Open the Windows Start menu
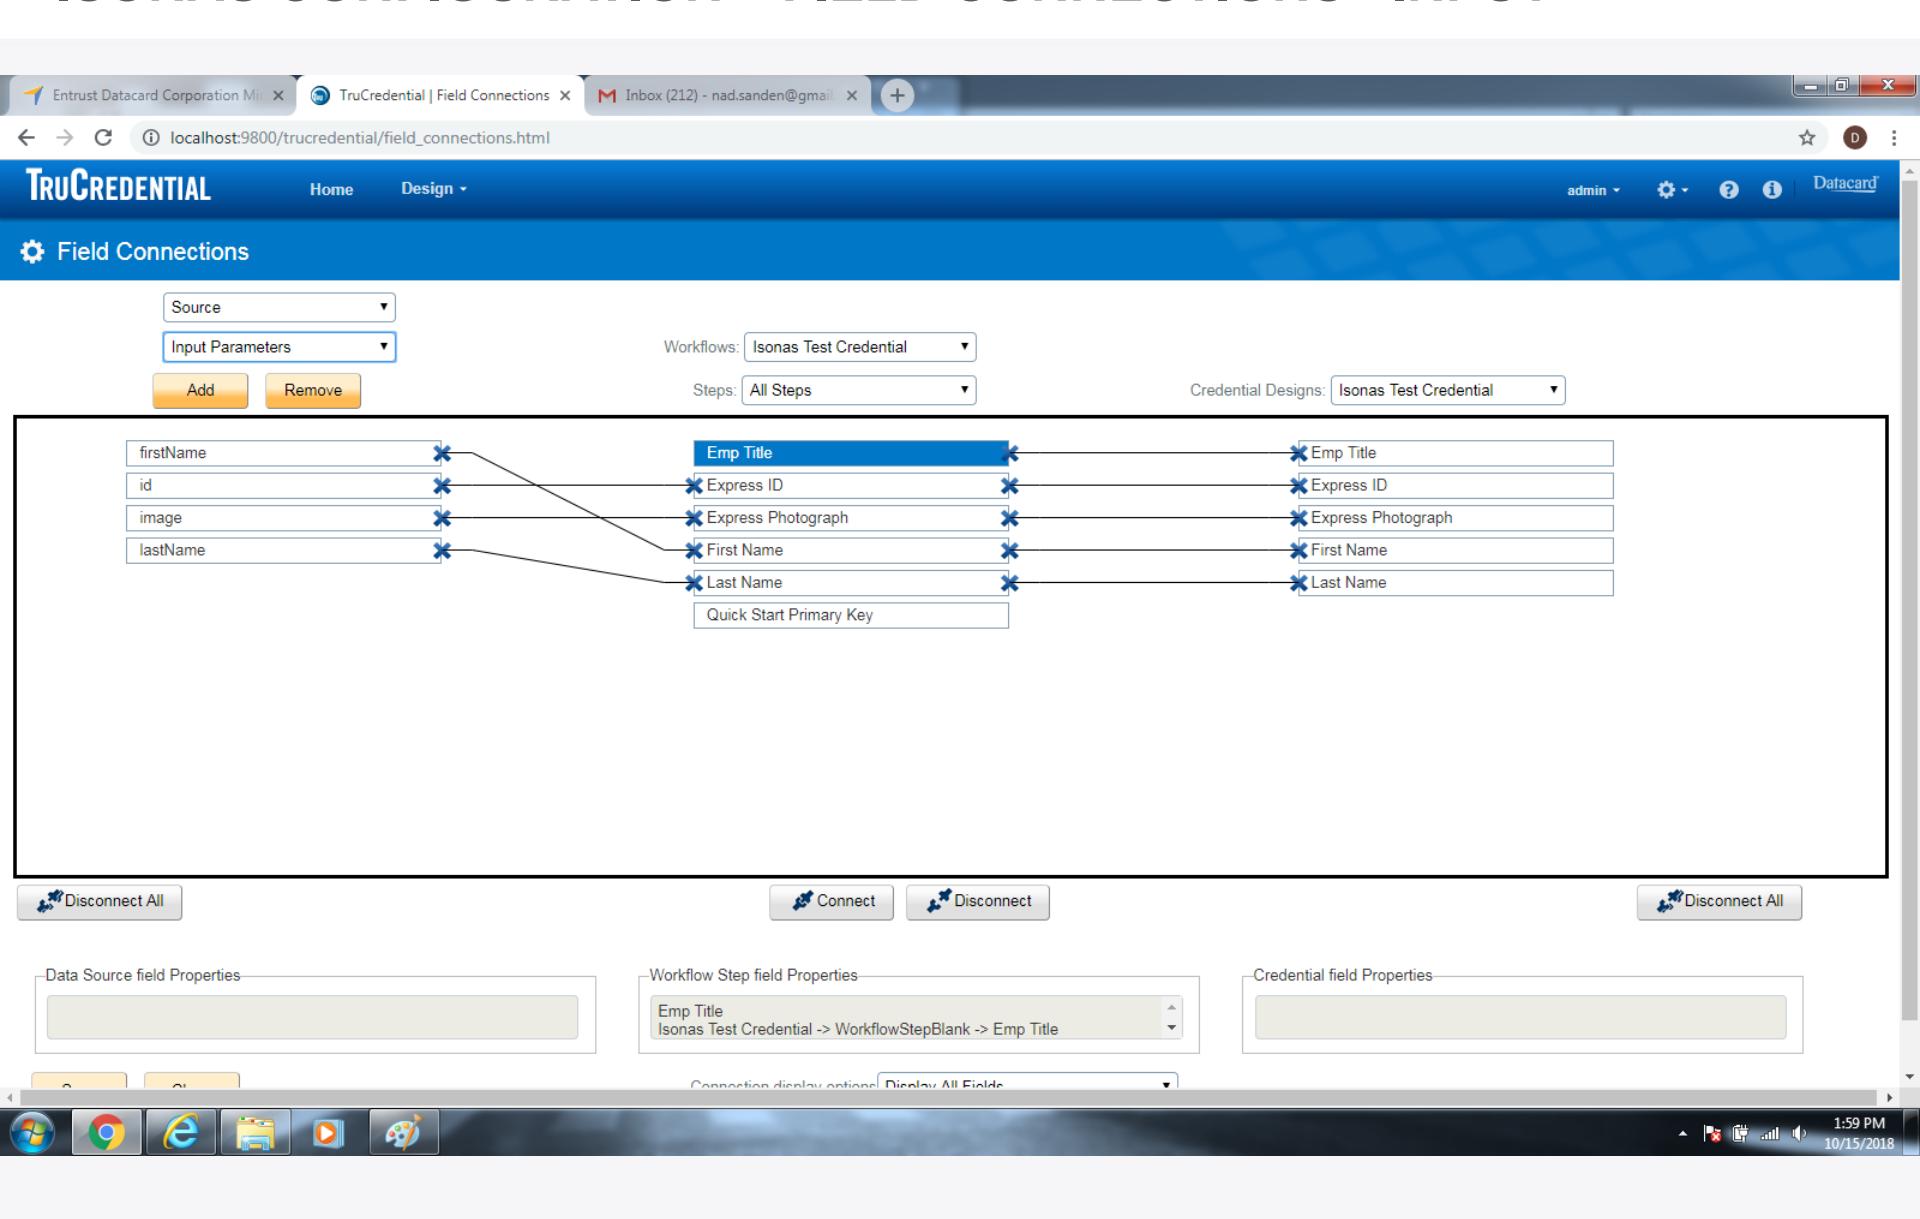The image size is (1920, 1219). click(33, 1133)
